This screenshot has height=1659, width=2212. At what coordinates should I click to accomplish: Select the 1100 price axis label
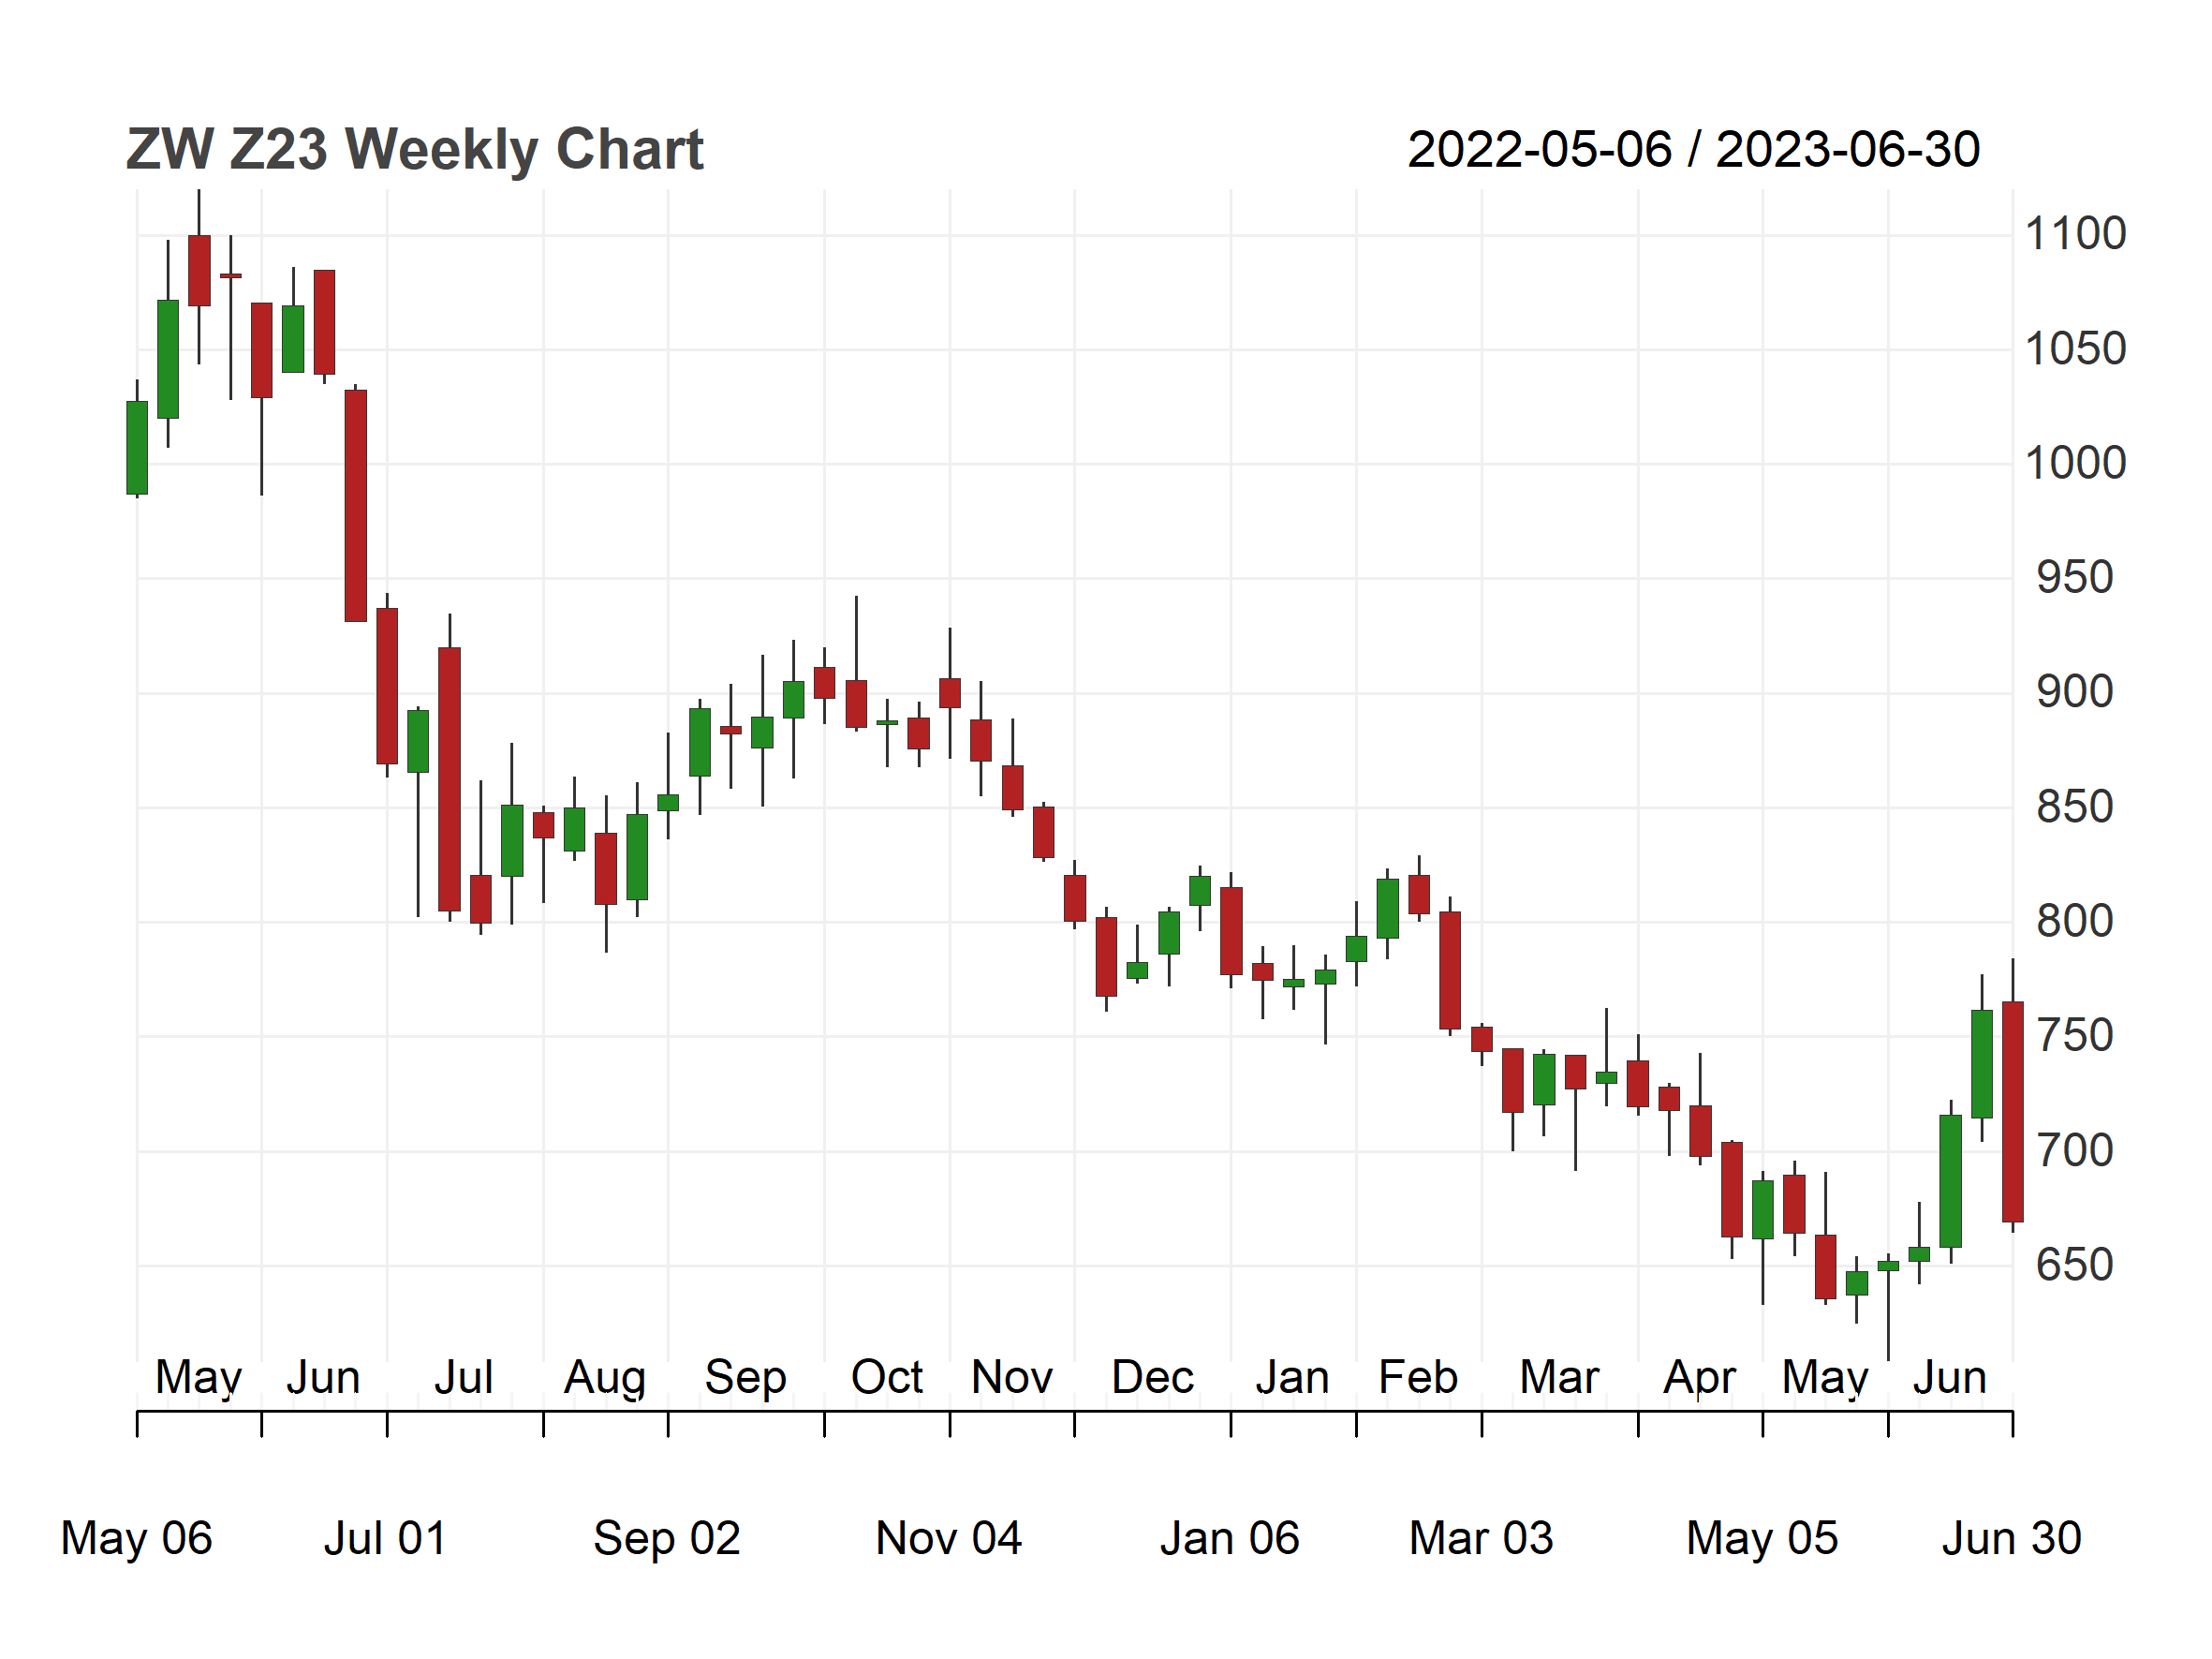coord(2075,234)
